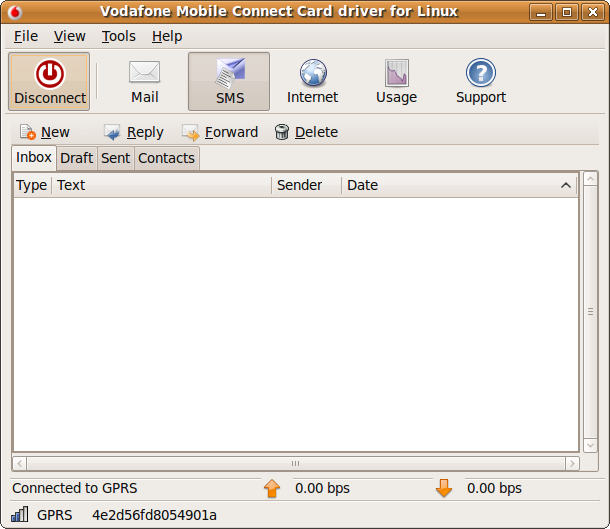Switch to the Draft tab
Viewport: 610px width, 529px height.
coord(77,158)
